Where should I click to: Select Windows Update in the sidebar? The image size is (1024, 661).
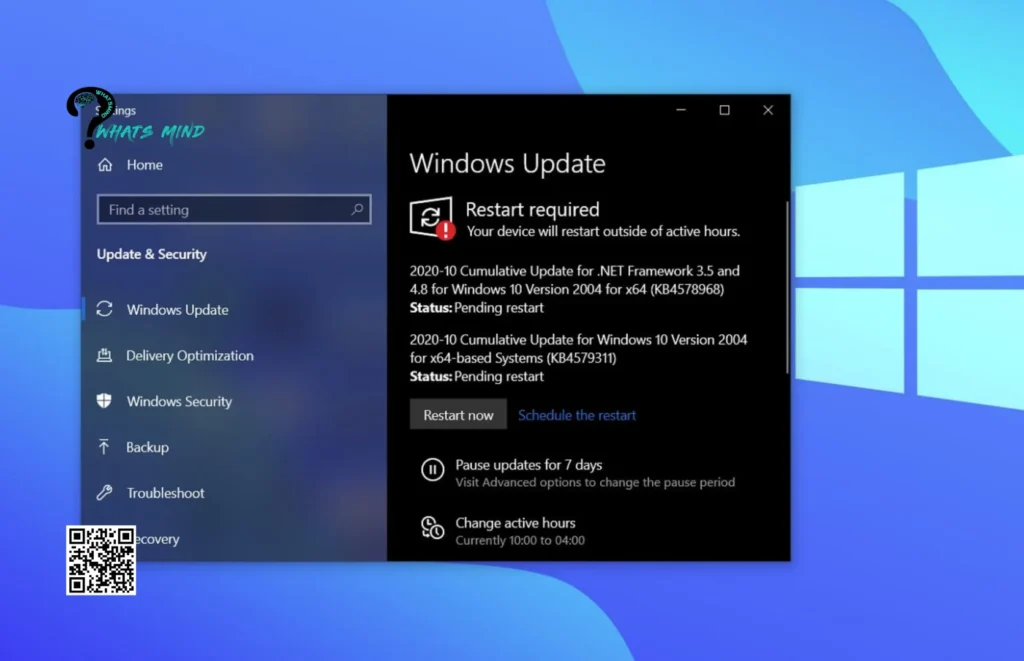178,310
